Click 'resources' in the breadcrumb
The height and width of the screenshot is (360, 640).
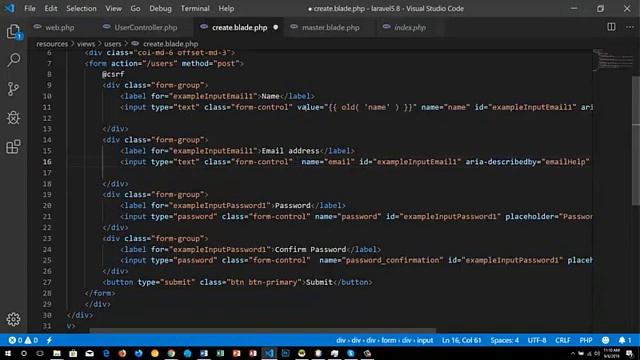(52, 44)
